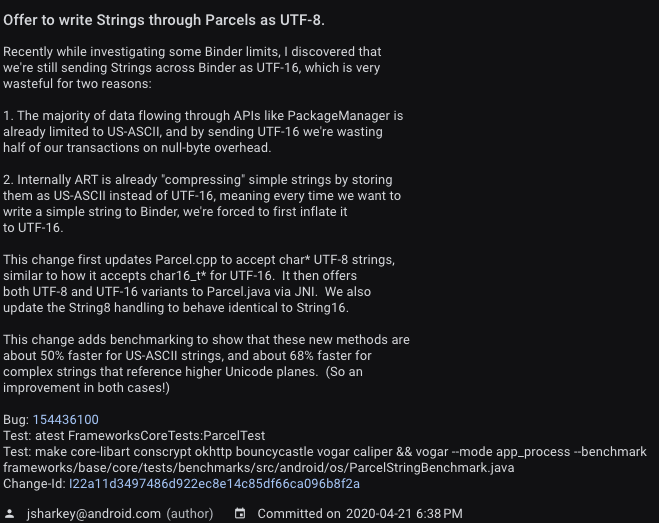Image resolution: width=659 pixels, height=523 pixels.
Task: Open bug link 154436100
Action: click(66, 420)
